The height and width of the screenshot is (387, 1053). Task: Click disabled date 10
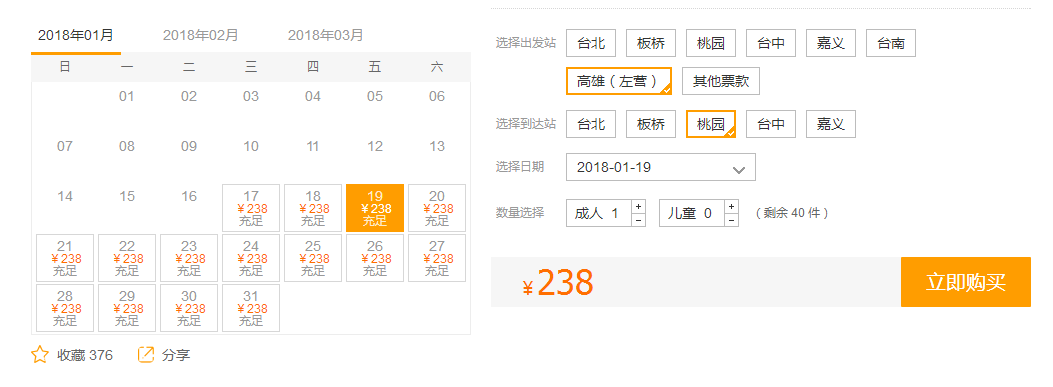[x=251, y=146]
